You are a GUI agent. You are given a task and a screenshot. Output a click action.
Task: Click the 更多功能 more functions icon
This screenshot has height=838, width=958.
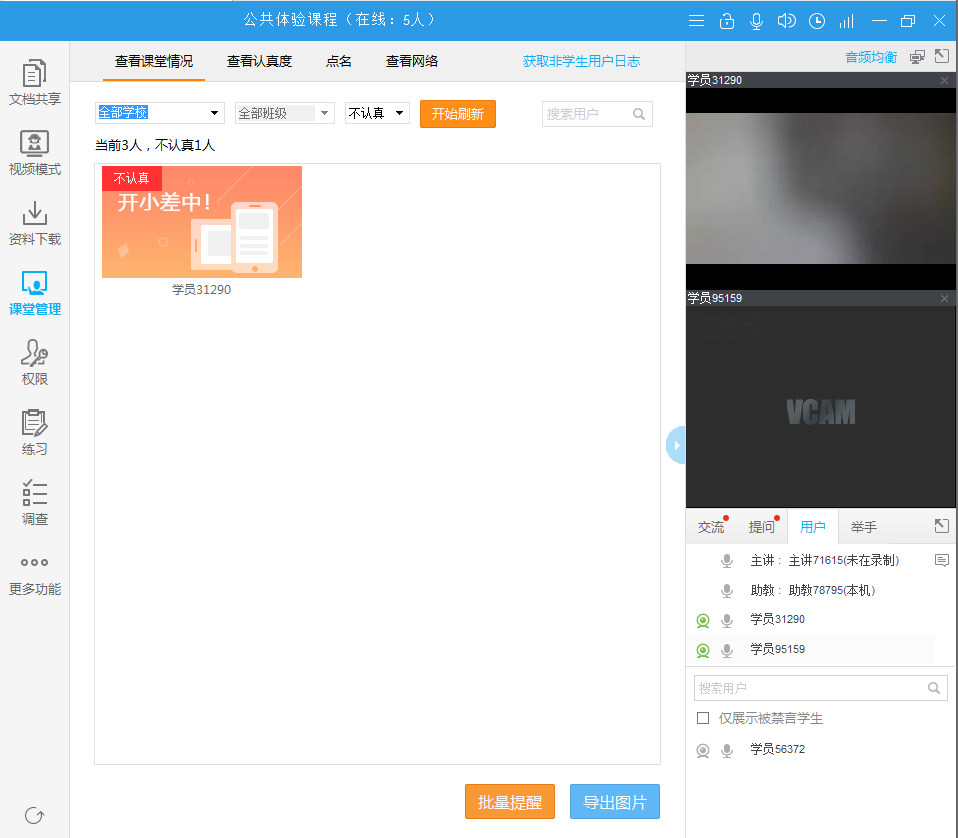pyautogui.click(x=34, y=572)
